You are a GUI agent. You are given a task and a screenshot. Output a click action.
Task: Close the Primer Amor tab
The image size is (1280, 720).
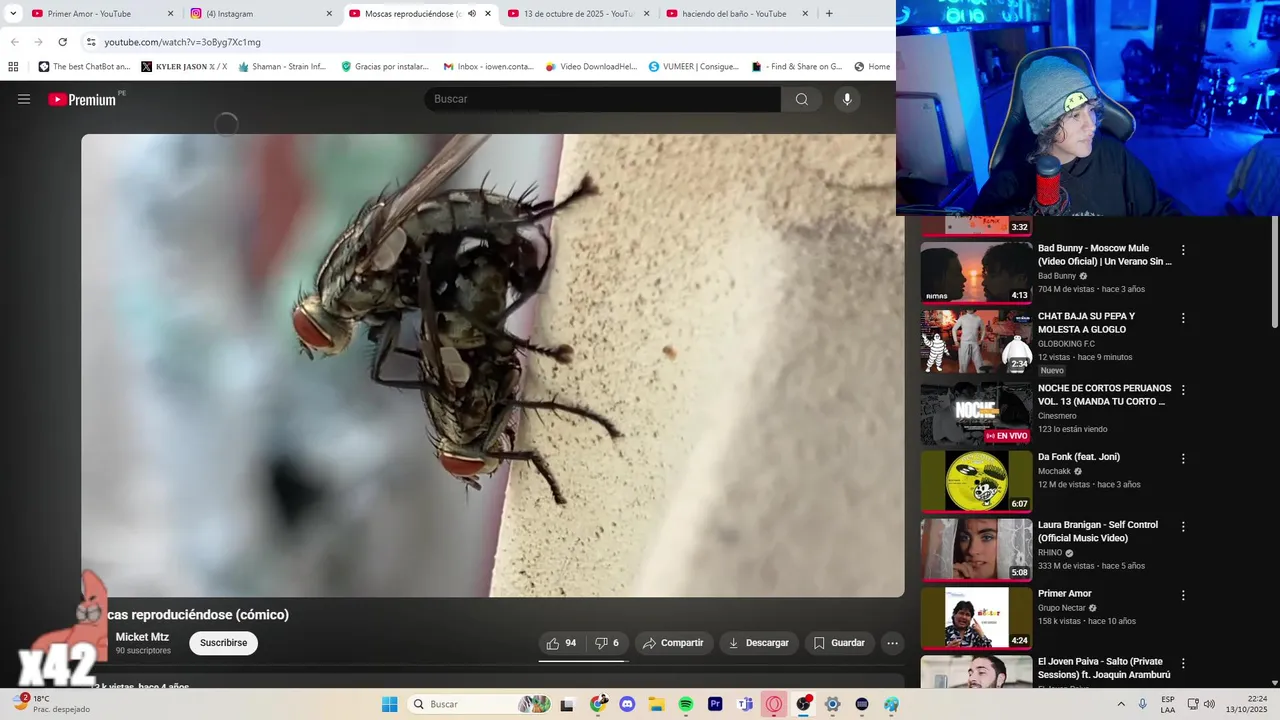170,14
